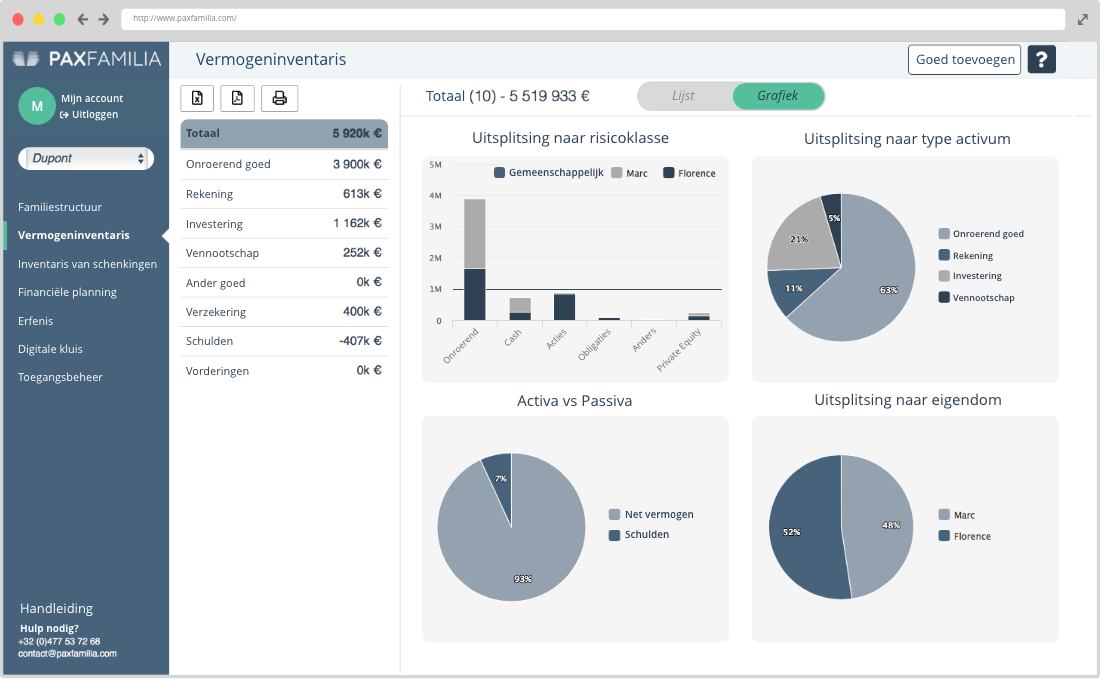Open help with question mark icon
The height and width of the screenshot is (679, 1100).
coord(1041,60)
